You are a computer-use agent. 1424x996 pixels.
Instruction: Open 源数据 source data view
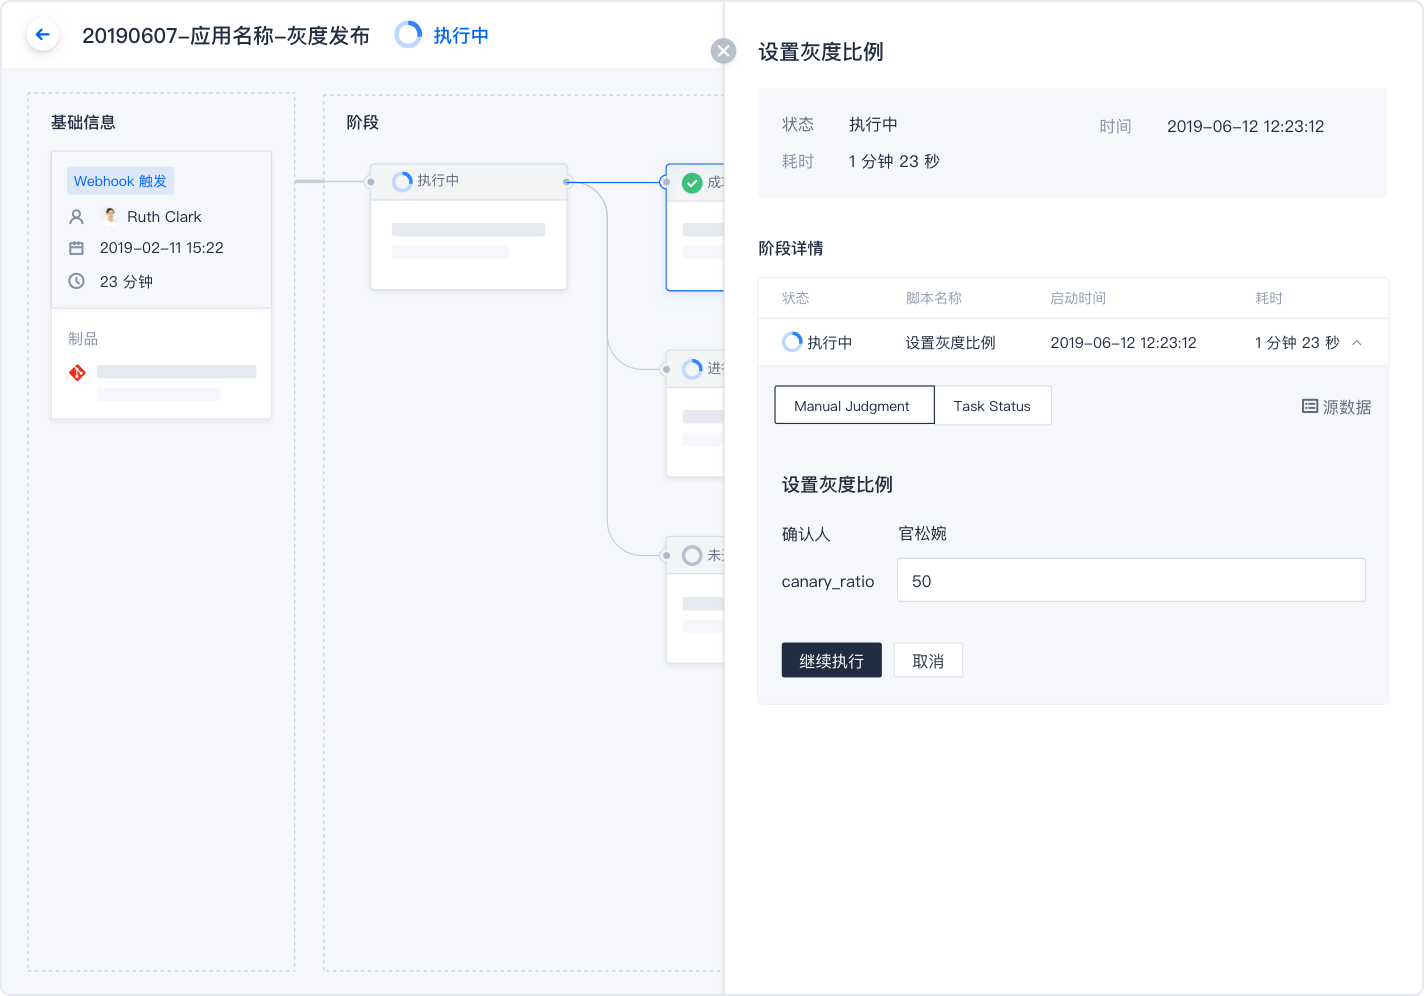coord(1336,407)
